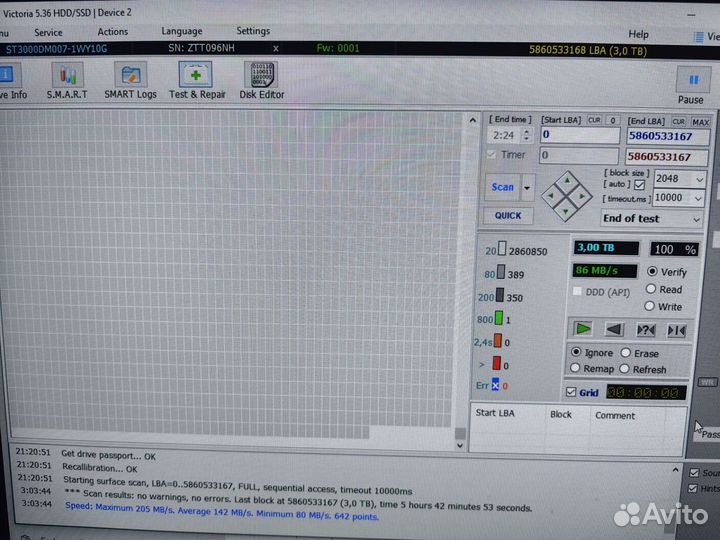Uncheck the auto block size checkbox
Image resolution: width=720 pixels, height=540 pixels.
[639, 185]
